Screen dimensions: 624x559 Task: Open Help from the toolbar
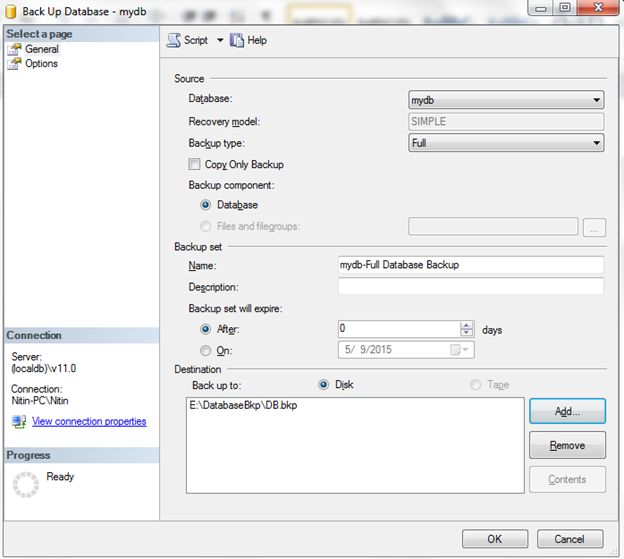tap(248, 40)
